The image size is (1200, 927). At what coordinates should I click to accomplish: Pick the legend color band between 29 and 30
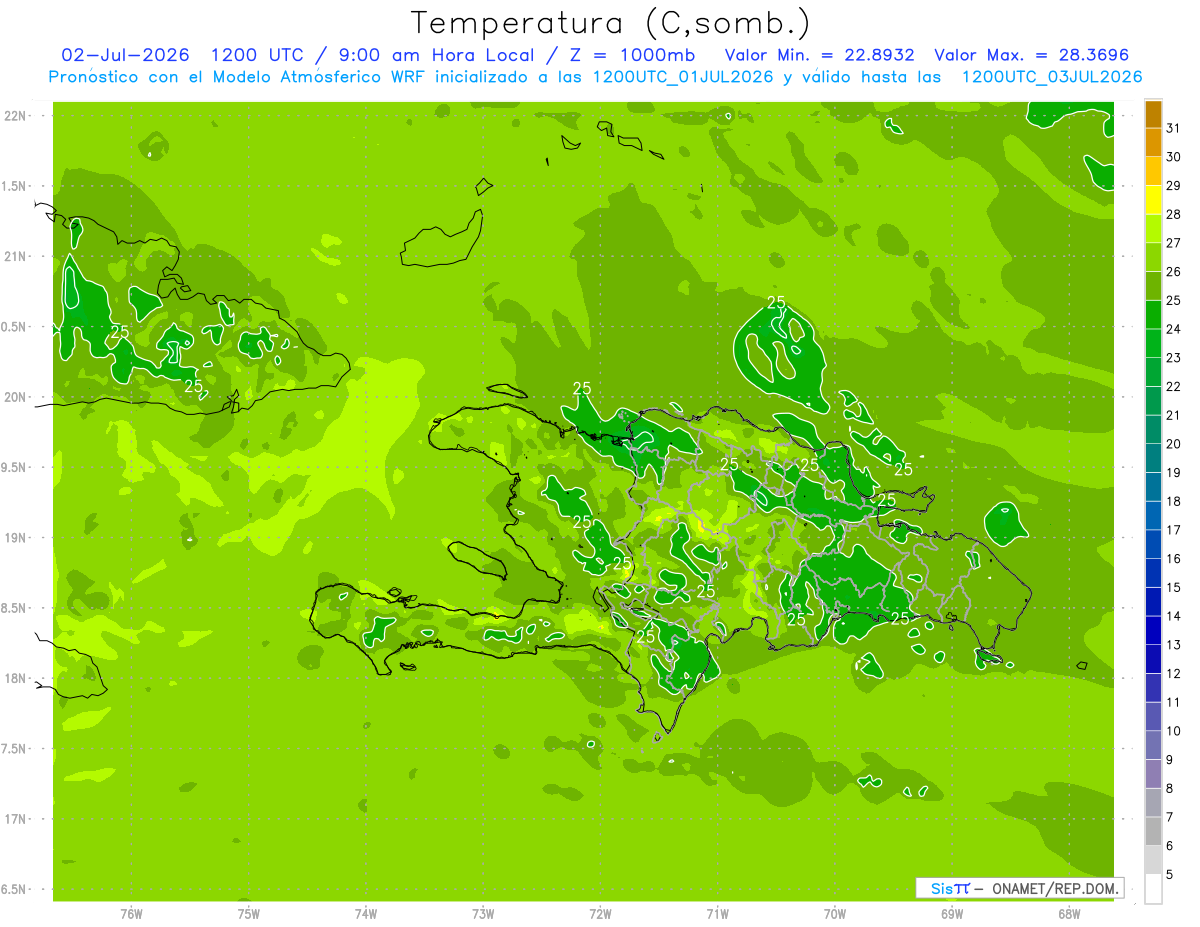coord(1153,172)
